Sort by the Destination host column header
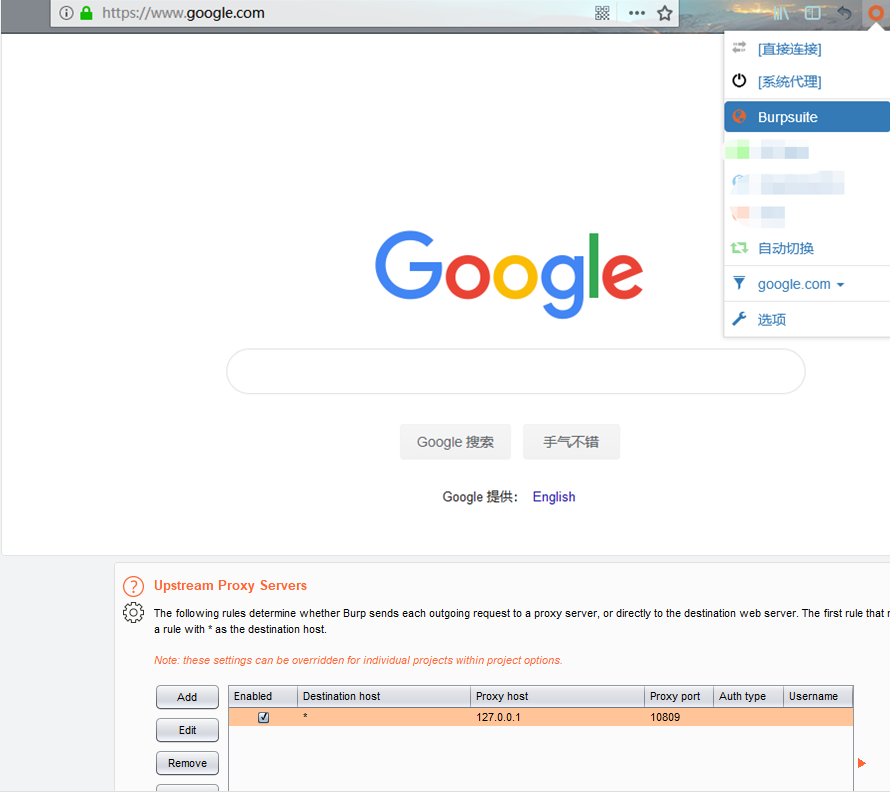The width and height of the screenshot is (890, 792). (384, 696)
